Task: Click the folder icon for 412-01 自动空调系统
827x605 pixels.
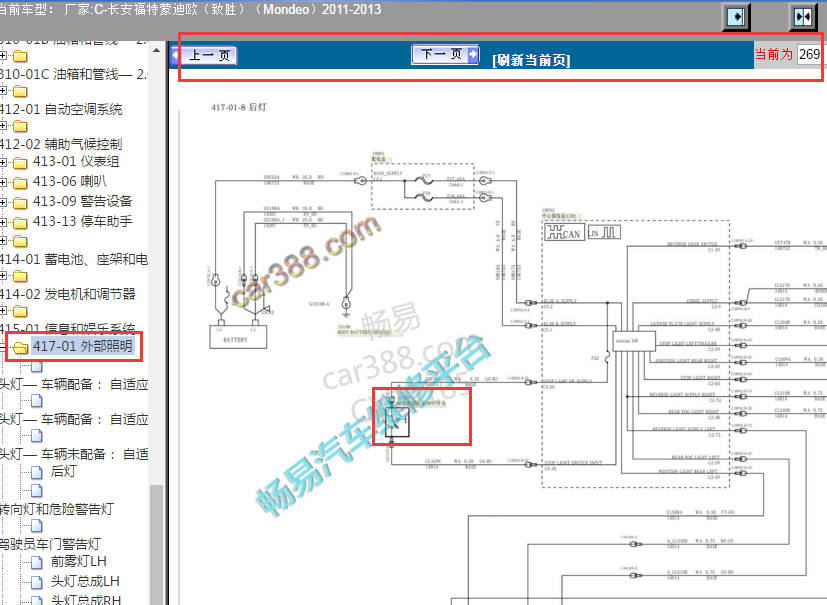Action: [20, 92]
